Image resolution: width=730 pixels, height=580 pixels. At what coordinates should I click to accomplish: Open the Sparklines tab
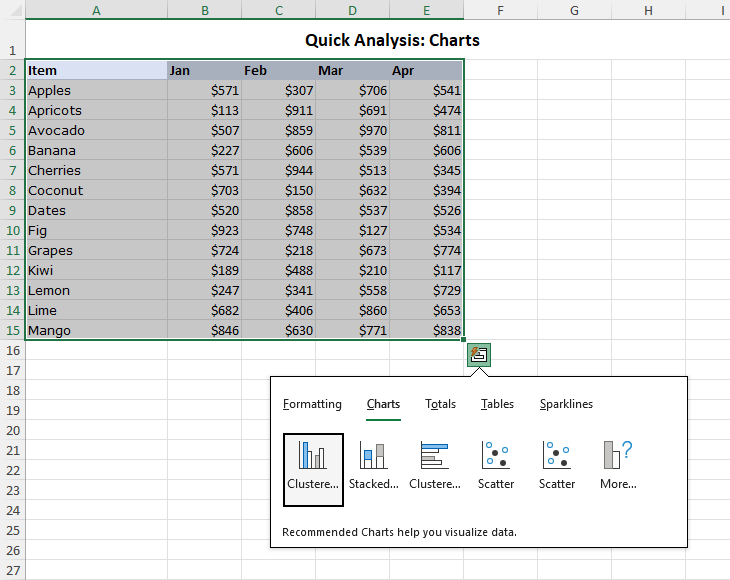pyautogui.click(x=566, y=404)
